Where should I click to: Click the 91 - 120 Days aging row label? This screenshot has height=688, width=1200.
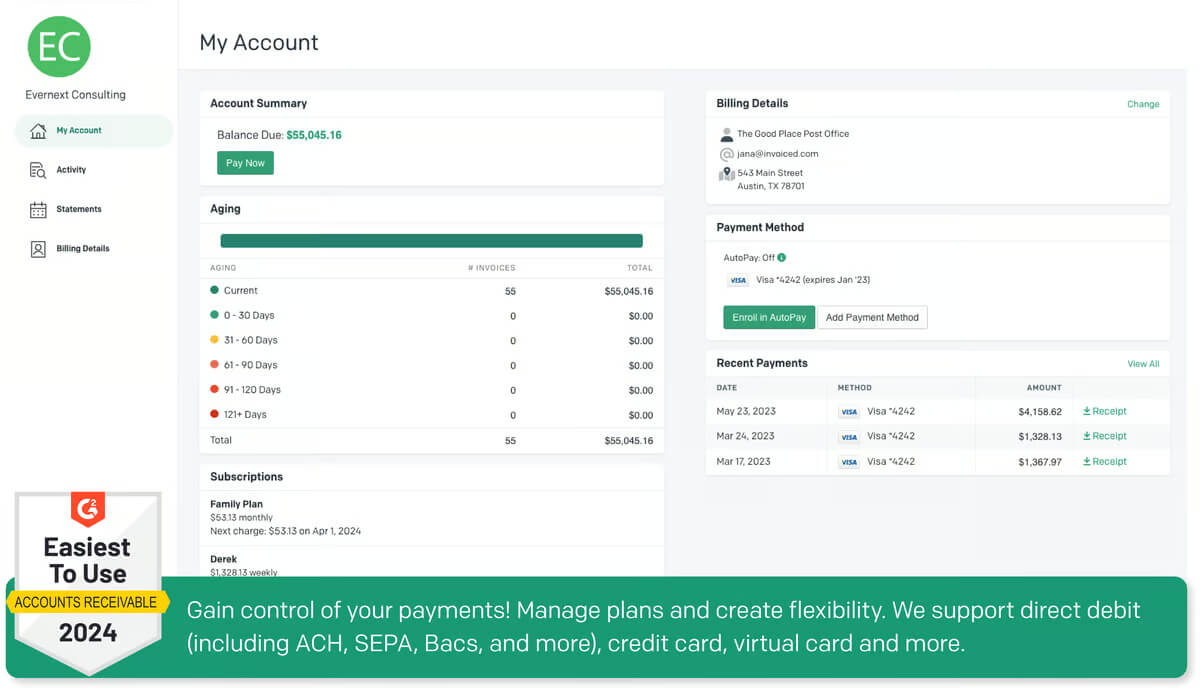pyautogui.click(x=252, y=390)
